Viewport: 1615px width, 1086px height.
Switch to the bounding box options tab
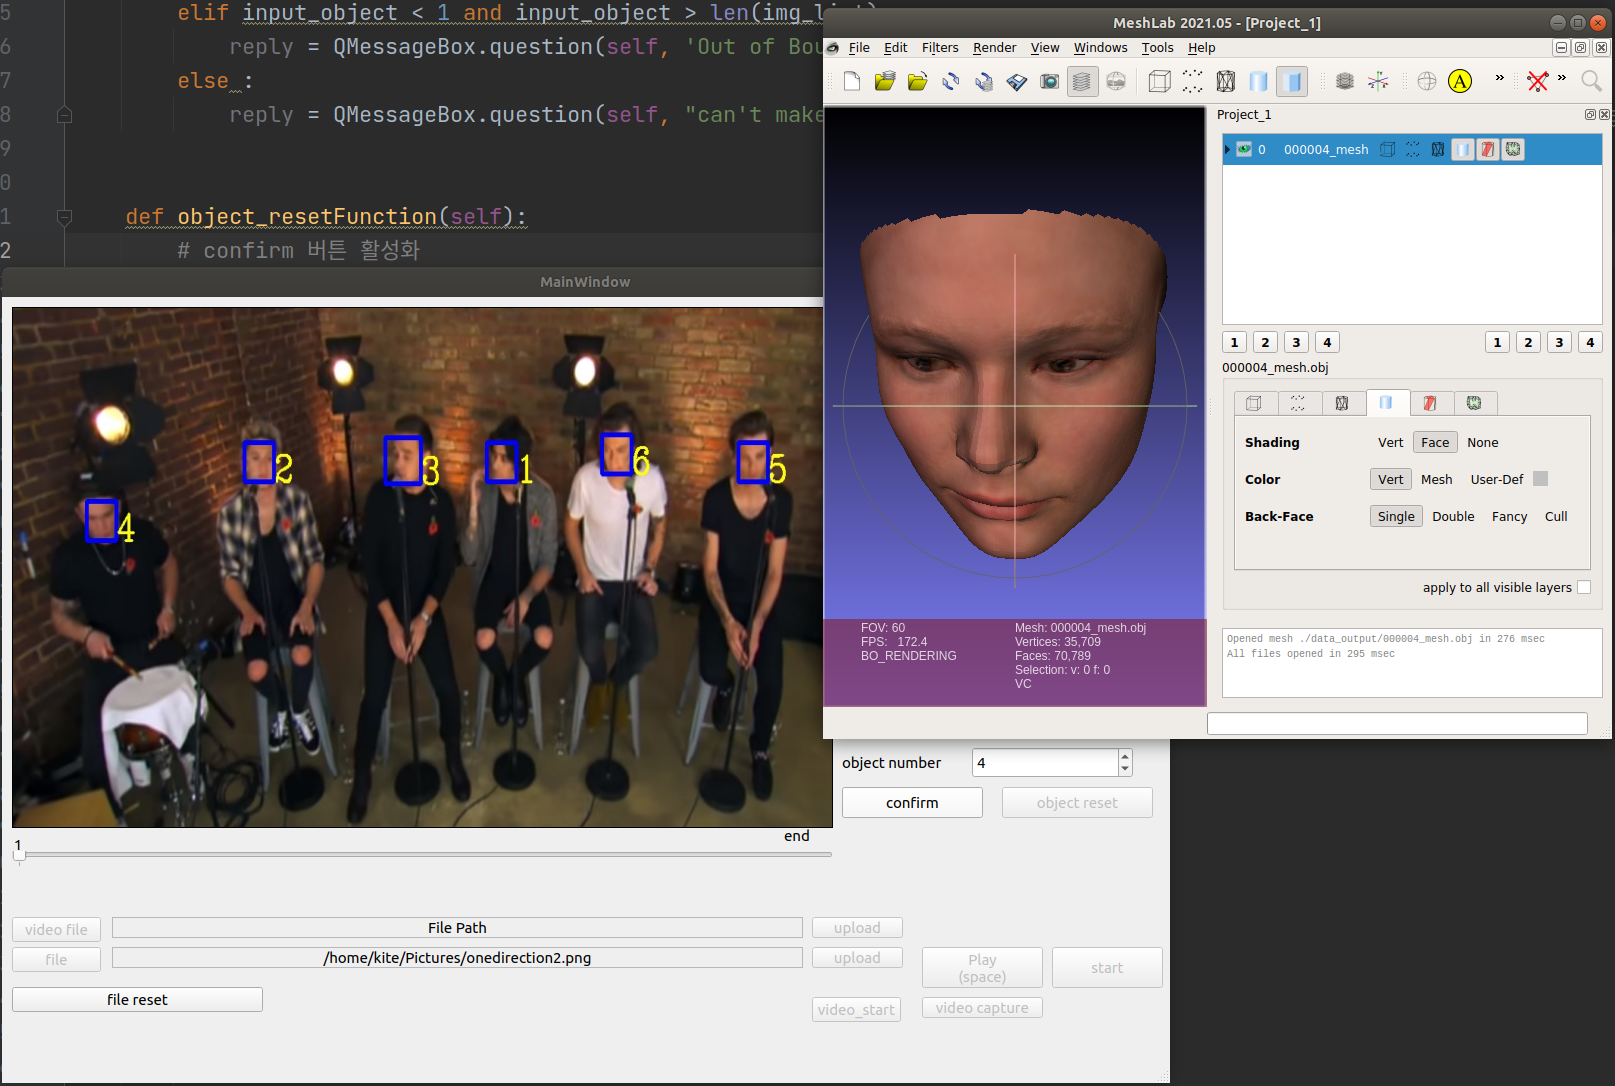click(x=1254, y=403)
